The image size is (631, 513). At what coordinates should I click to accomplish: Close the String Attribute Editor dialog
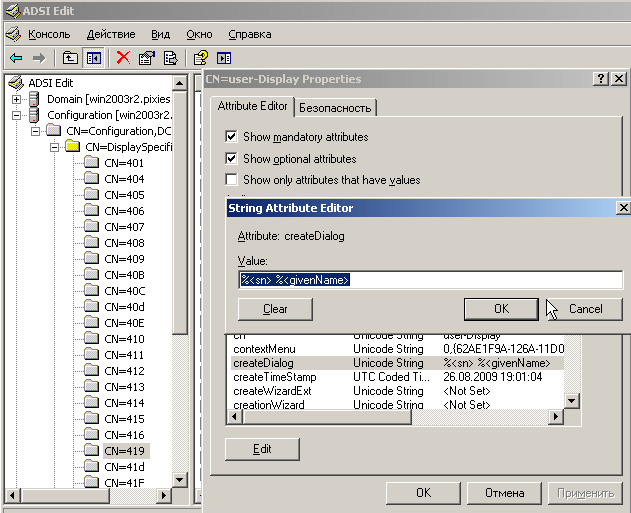tap(623, 208)
